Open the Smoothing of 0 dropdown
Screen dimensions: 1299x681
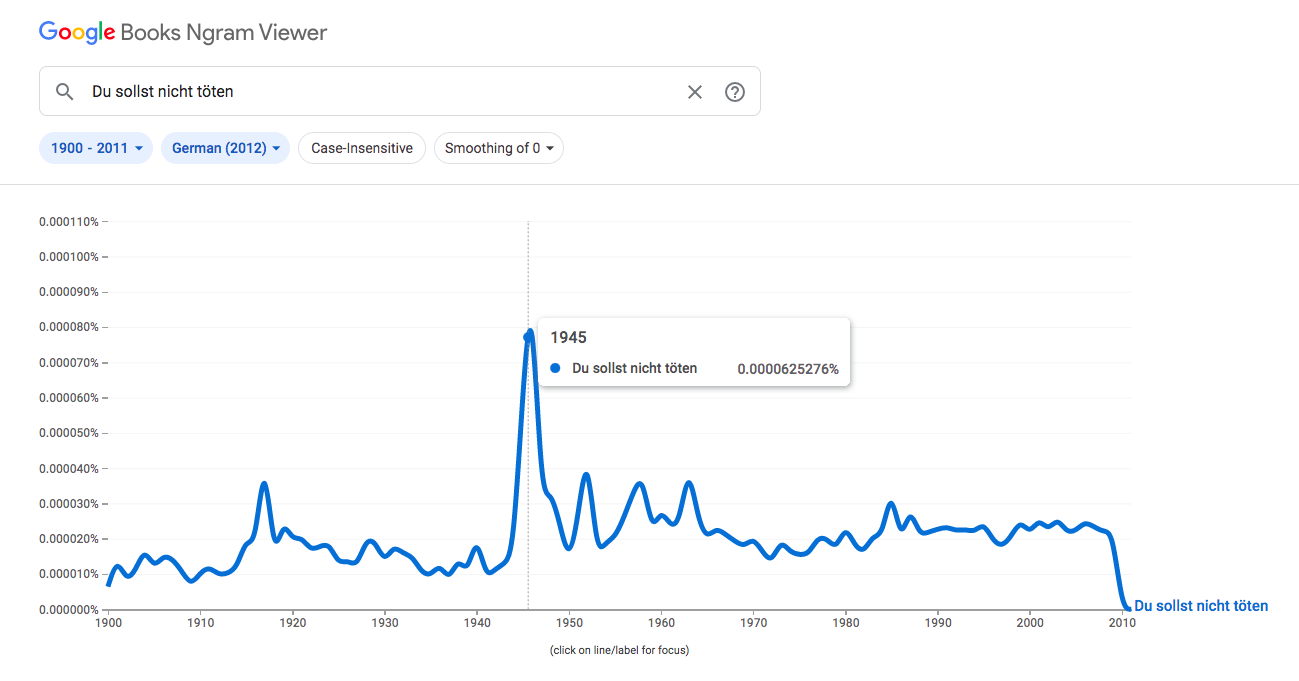point(498,148)
